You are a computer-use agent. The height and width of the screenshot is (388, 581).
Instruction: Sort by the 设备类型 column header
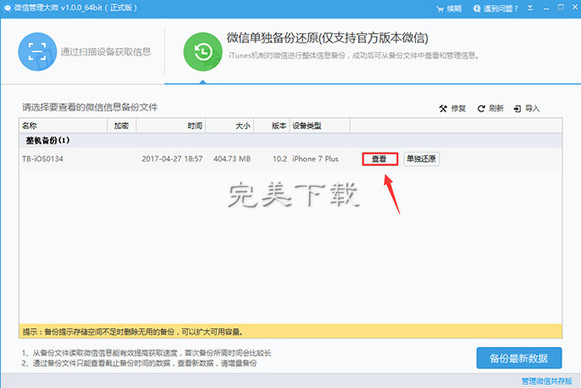coord(319,126)
